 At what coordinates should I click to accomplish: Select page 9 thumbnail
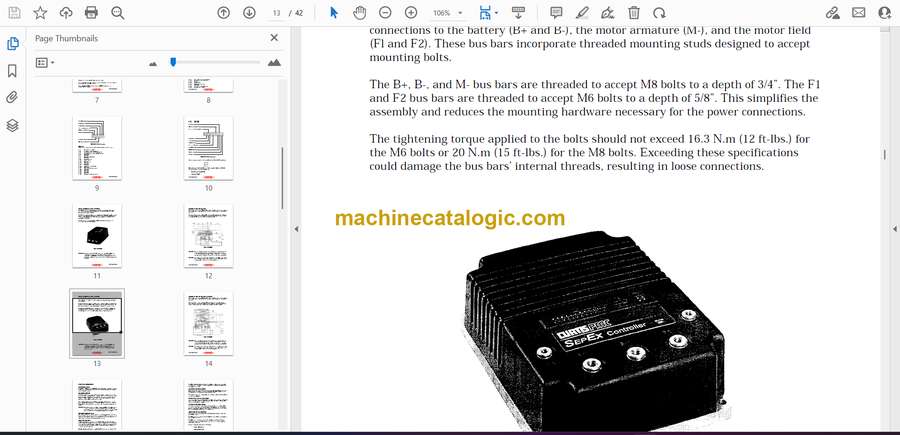pos(97,148)
